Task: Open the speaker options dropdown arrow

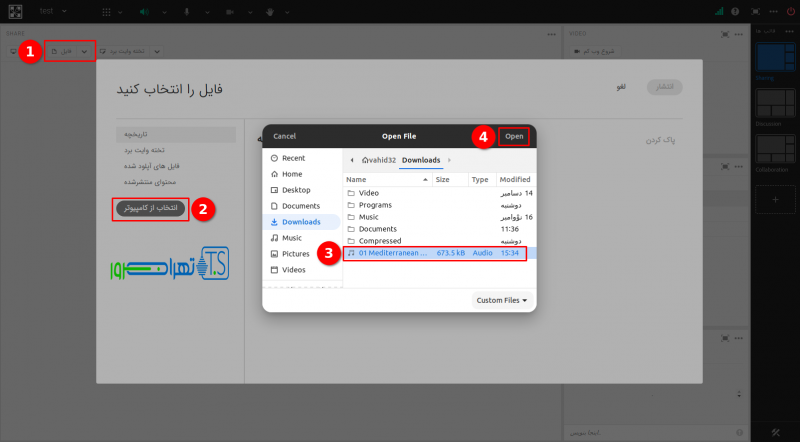Action: [164, 12]
